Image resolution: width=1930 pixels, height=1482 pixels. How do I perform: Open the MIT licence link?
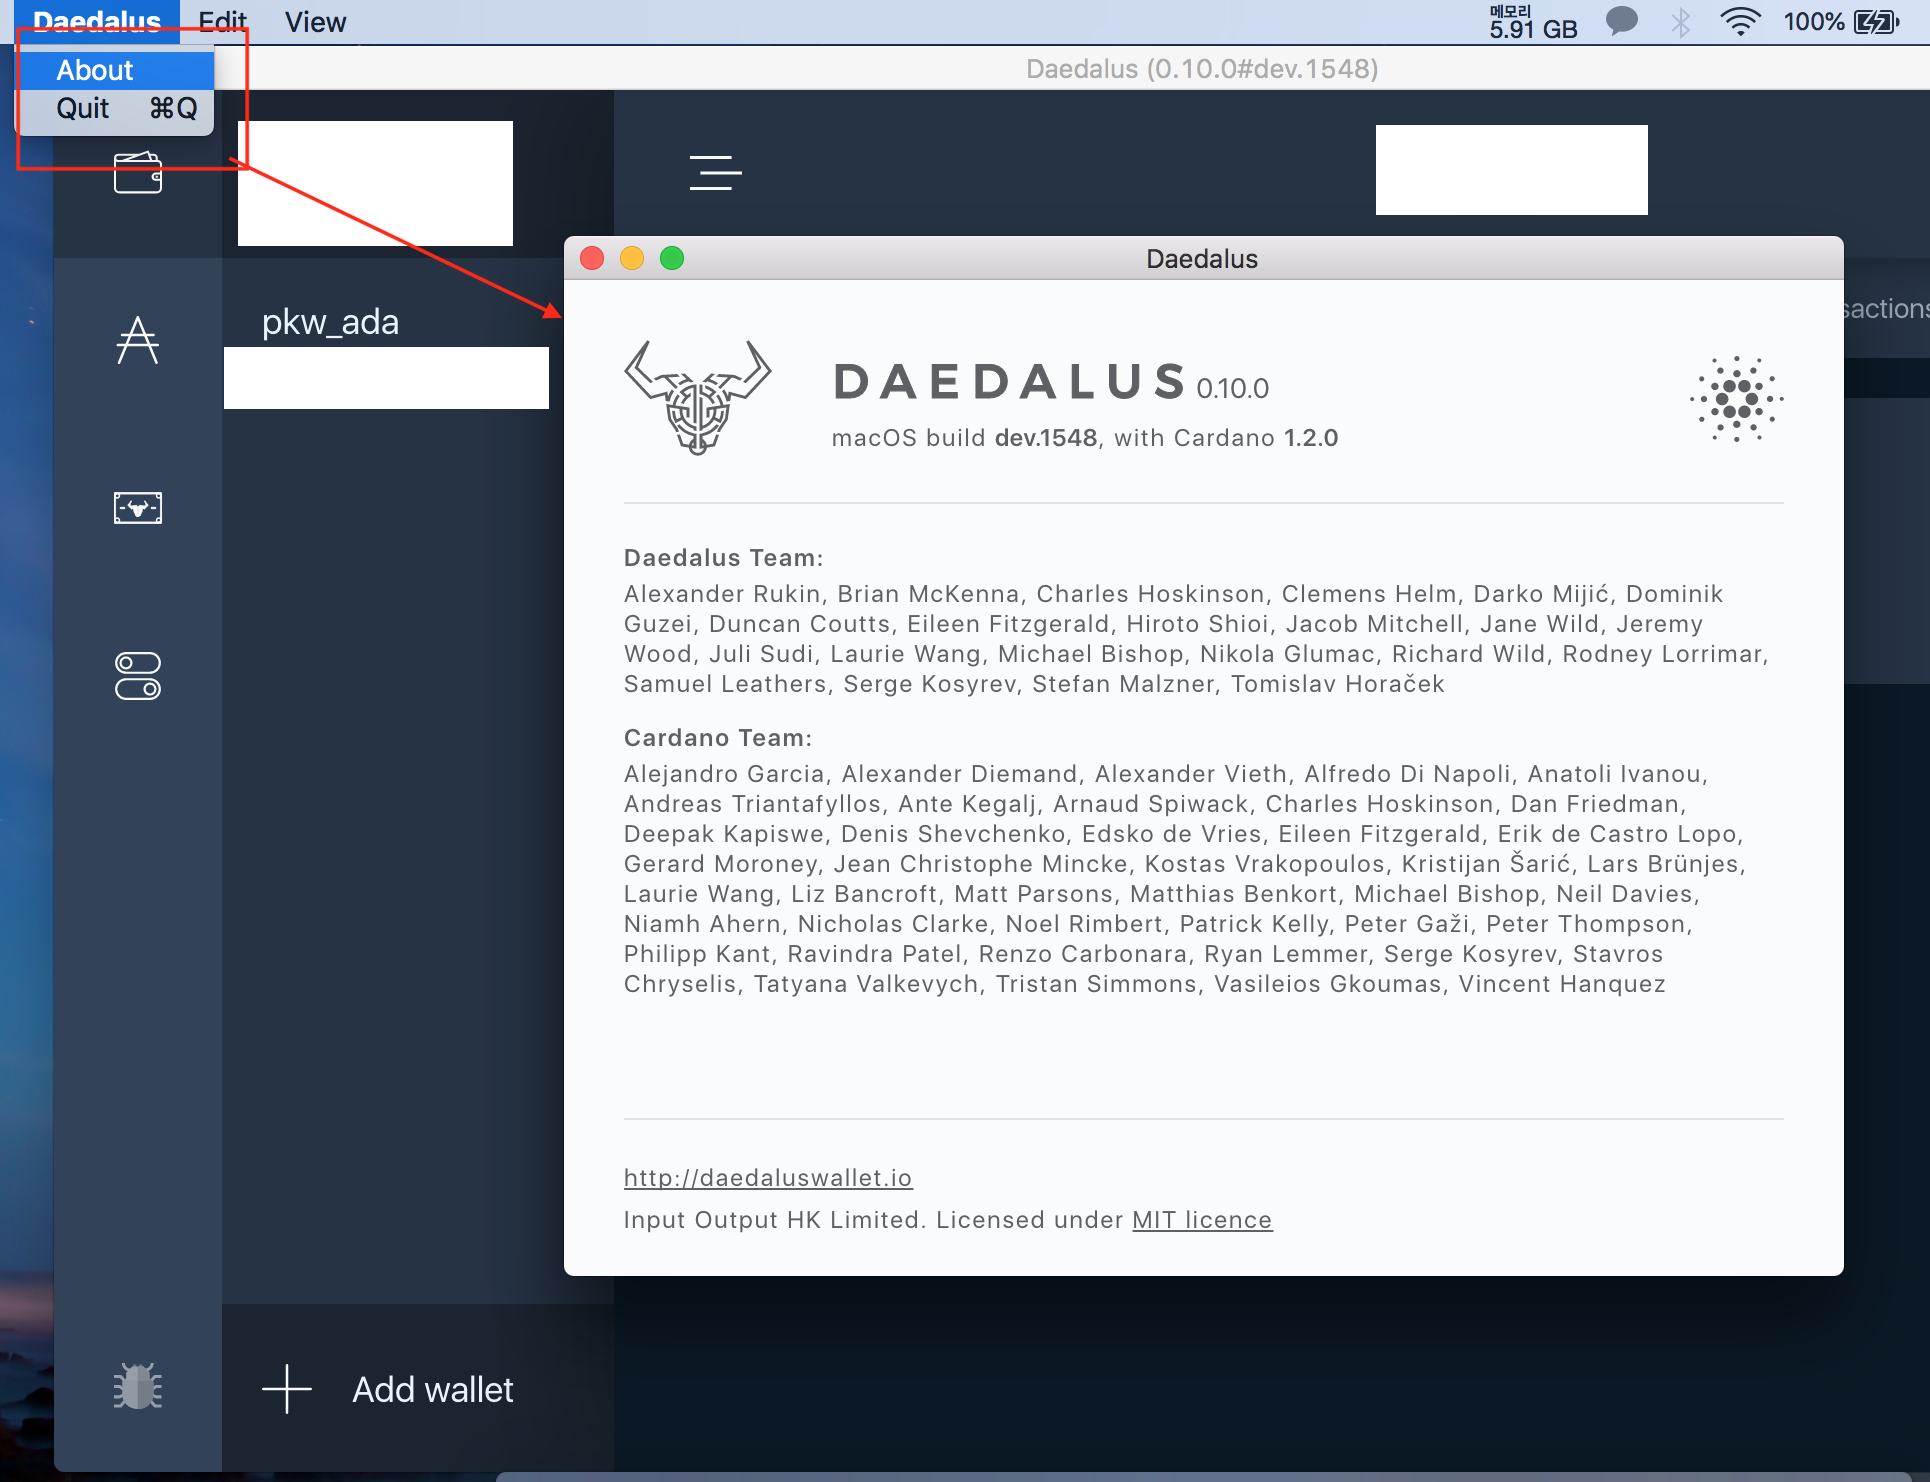click(1201, 1220)
